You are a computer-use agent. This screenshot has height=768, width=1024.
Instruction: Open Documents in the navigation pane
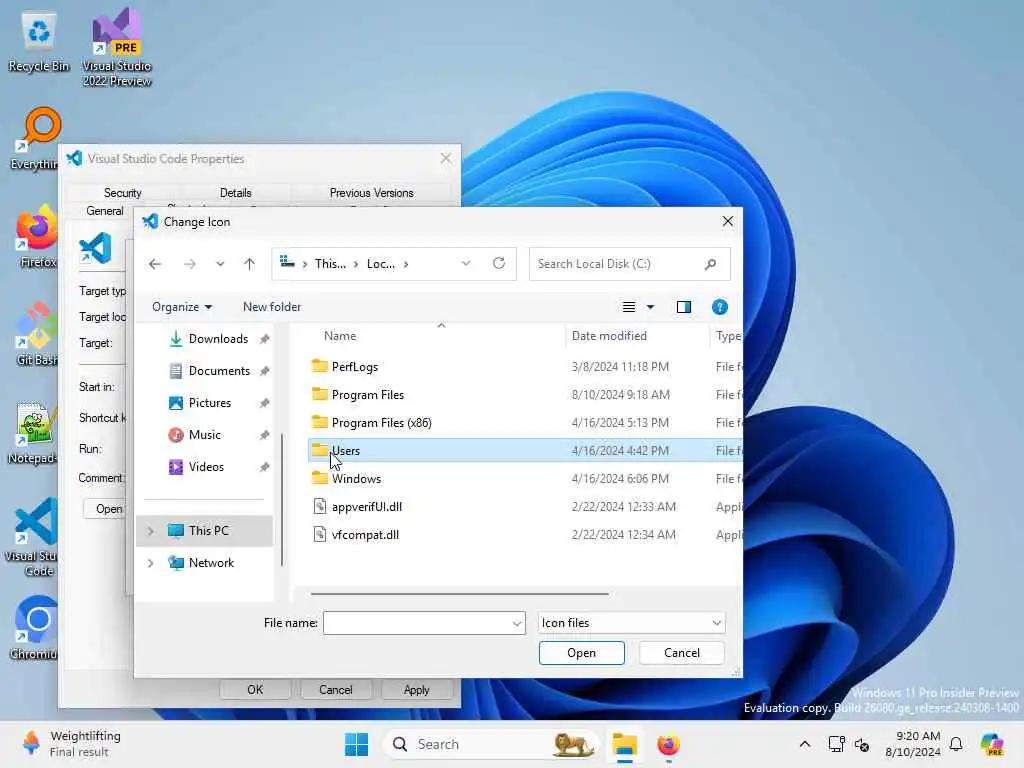[x=219, y=371]
